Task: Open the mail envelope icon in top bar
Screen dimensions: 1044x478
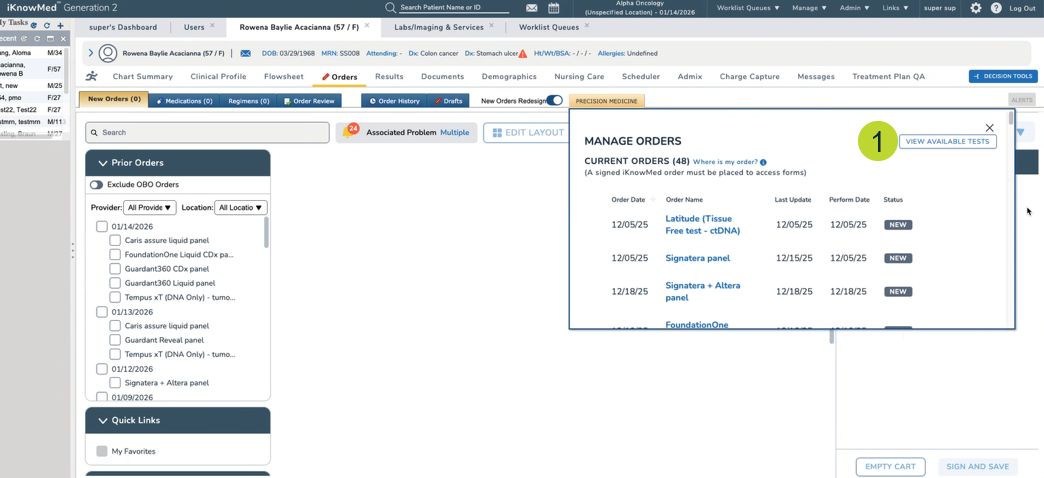Action: (532, 8)
